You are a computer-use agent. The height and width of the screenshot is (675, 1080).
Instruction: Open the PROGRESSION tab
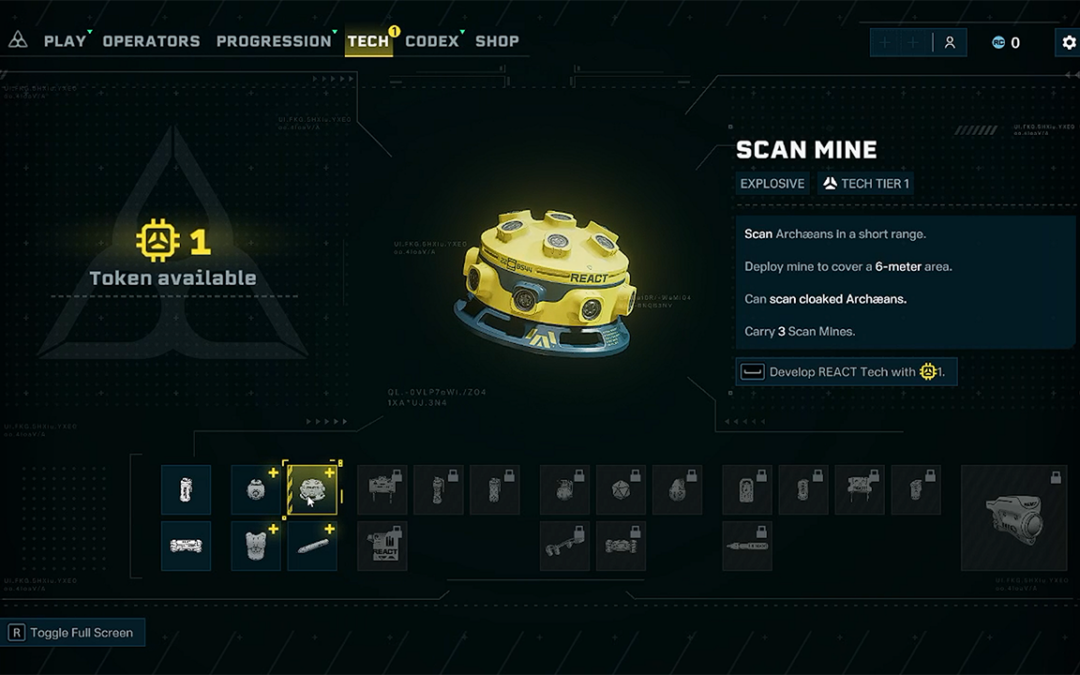click(x=274, y=41)
